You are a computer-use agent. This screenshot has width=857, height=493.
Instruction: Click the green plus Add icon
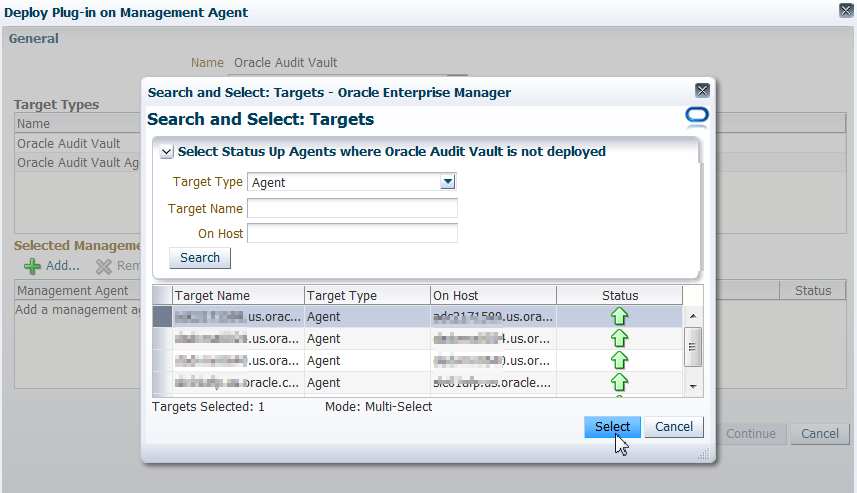pyautogui.click(x=32, y=266)
